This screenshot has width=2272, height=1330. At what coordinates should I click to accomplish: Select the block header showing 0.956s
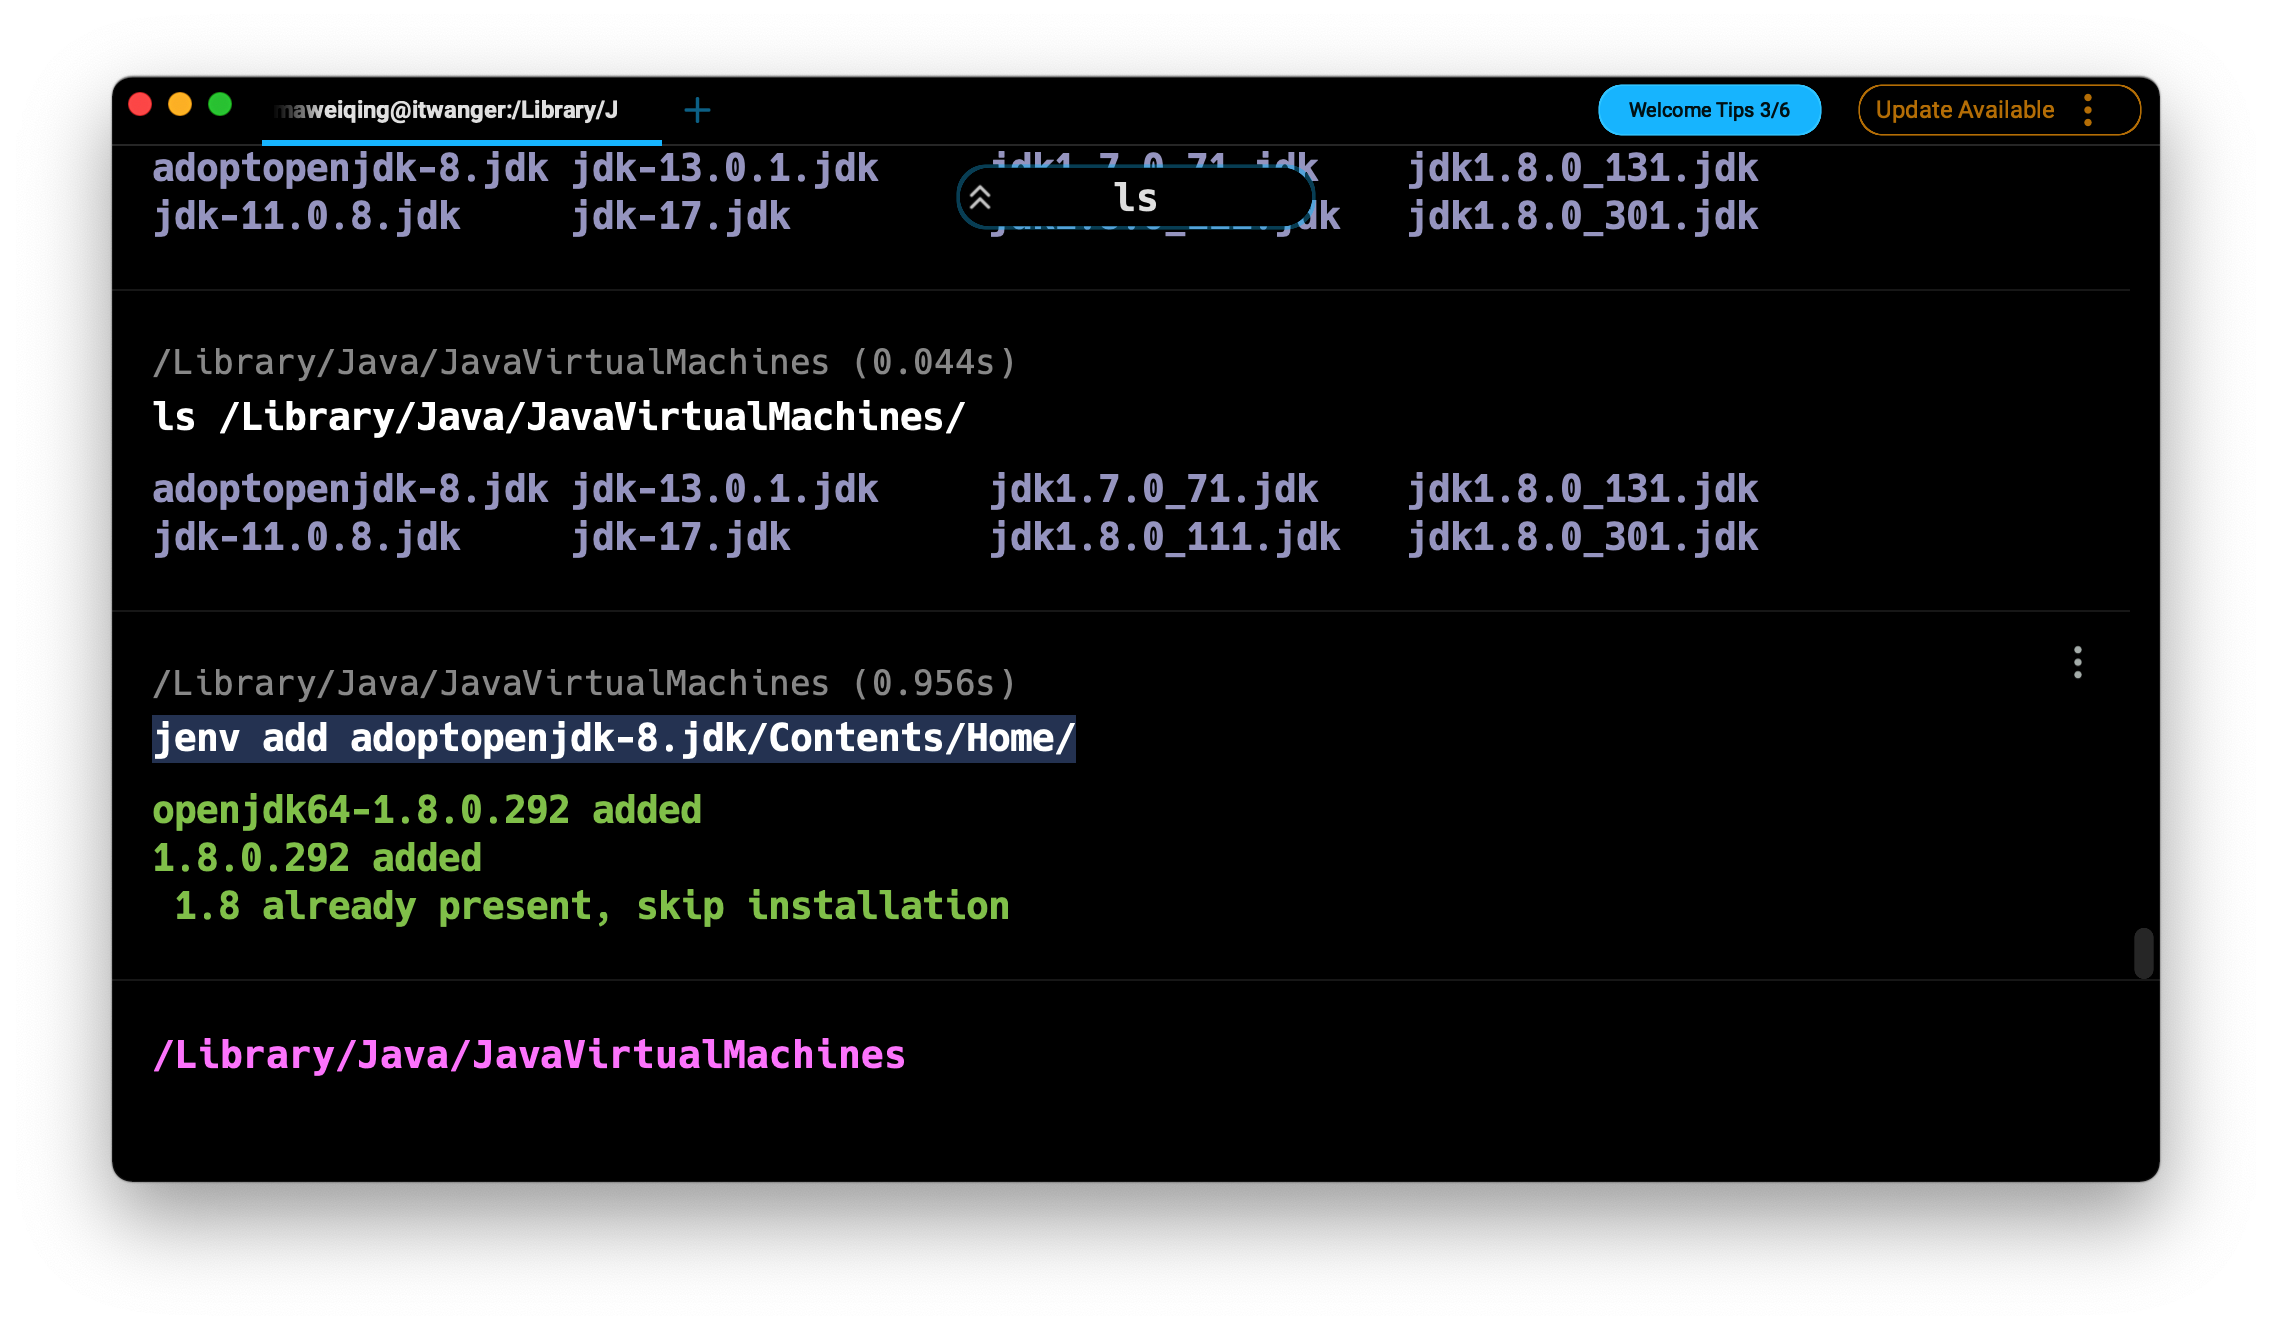(584, 684)
